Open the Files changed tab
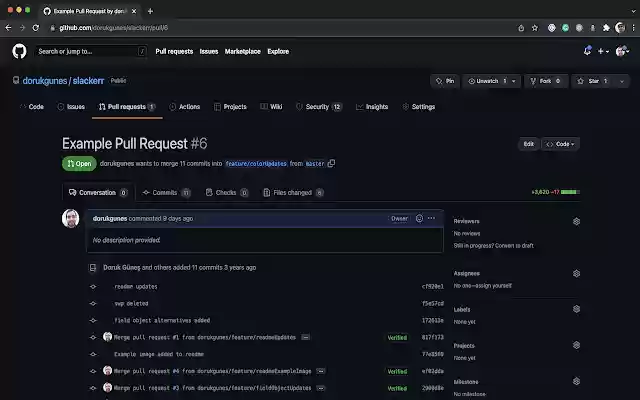Image resolution: width=640 pixels, height=400 pixels. point(293,192)
